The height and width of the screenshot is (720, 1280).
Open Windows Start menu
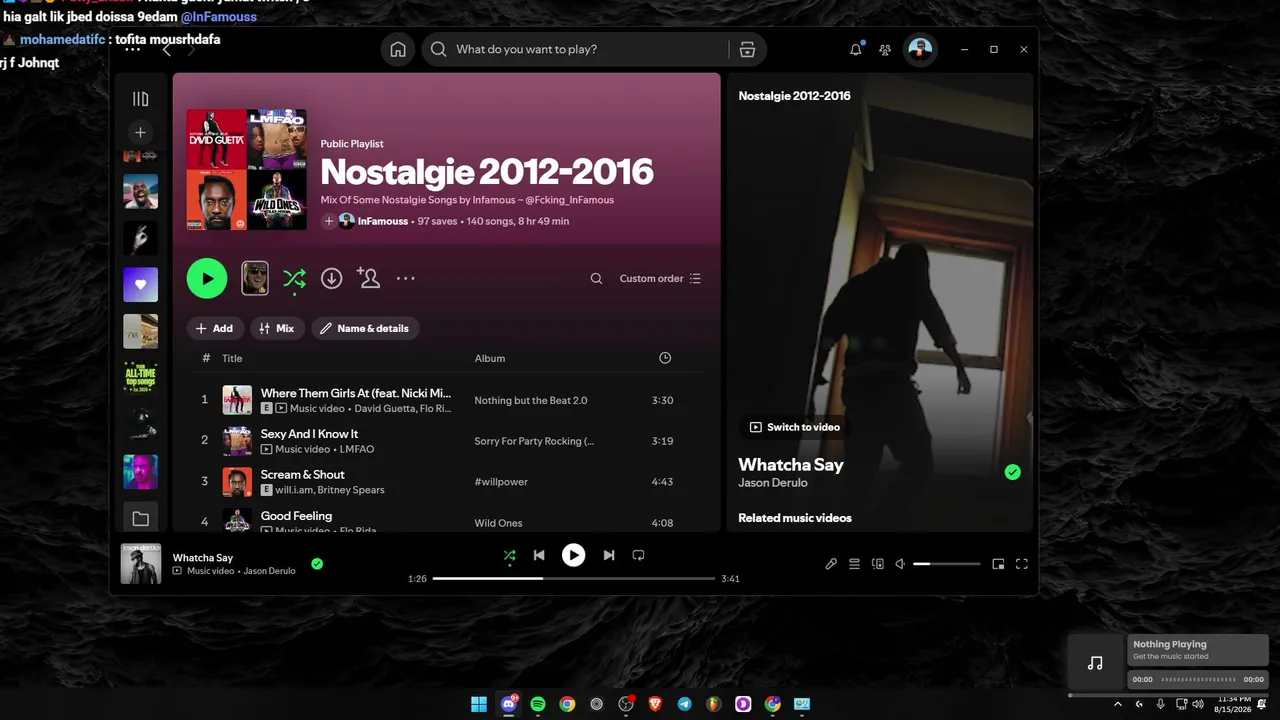479,704
